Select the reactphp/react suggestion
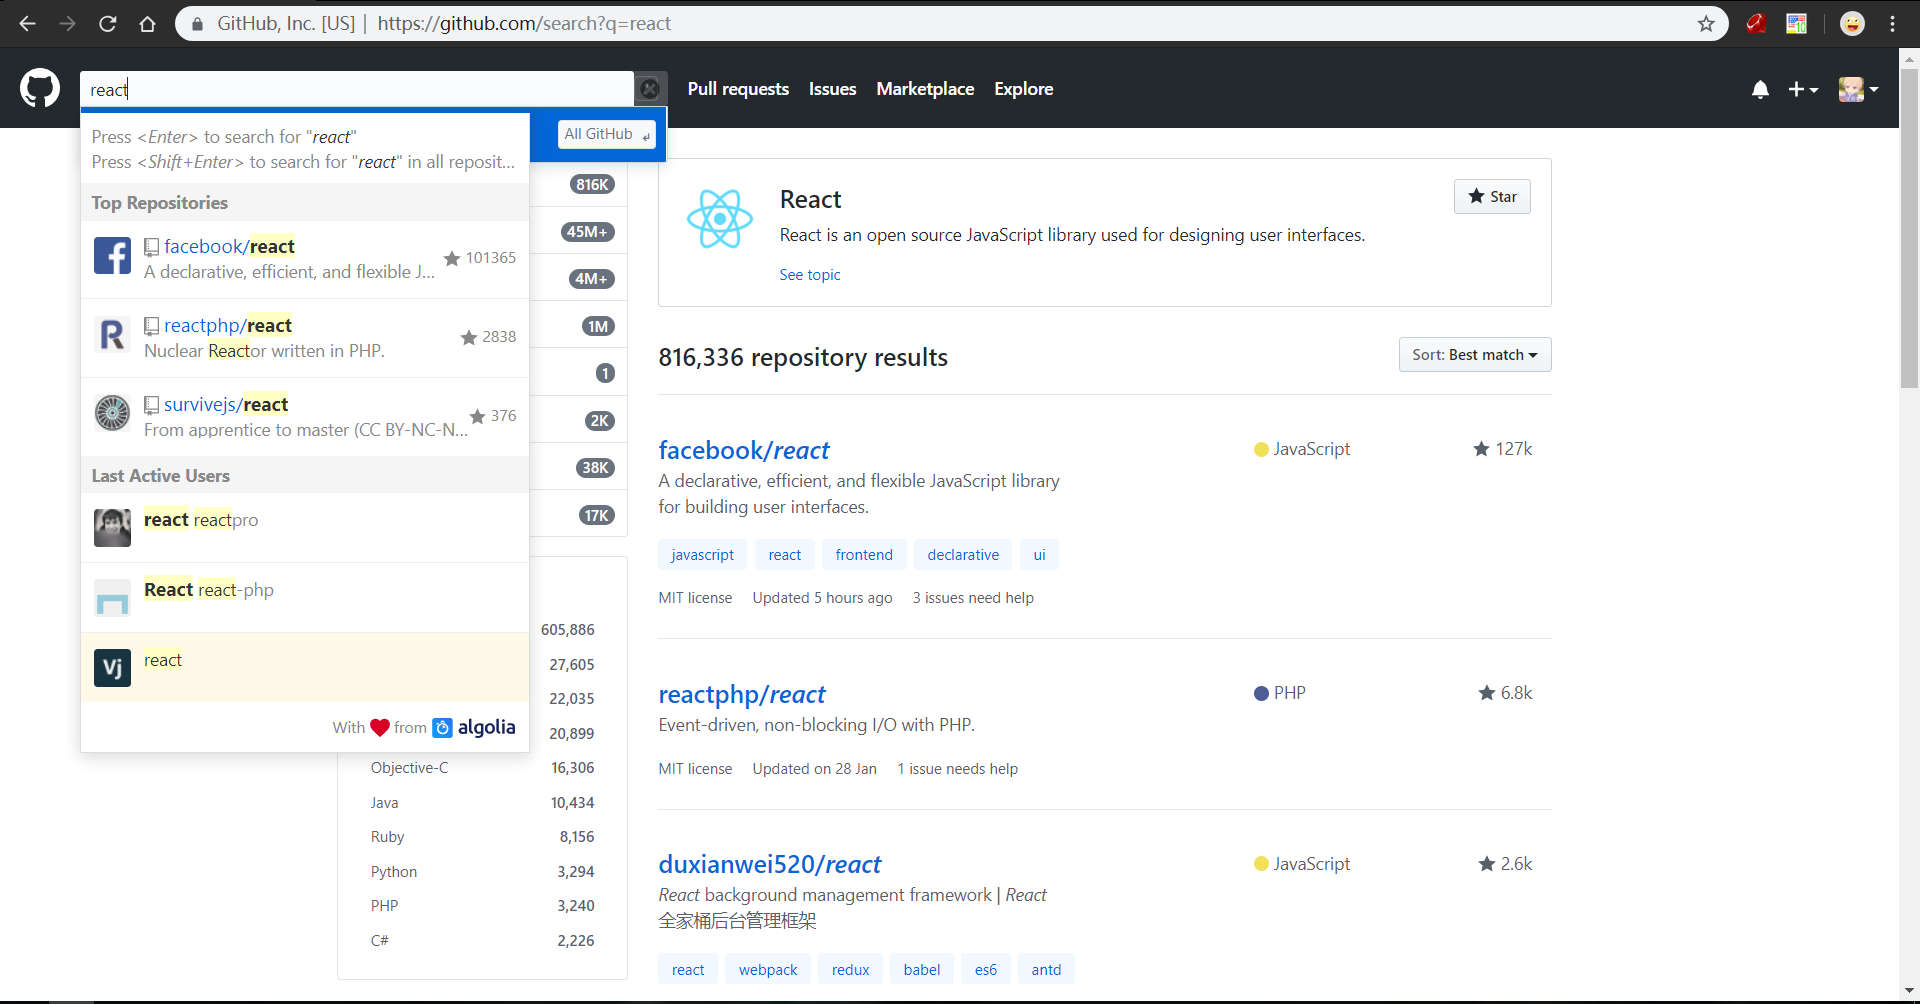 (305, 338)
